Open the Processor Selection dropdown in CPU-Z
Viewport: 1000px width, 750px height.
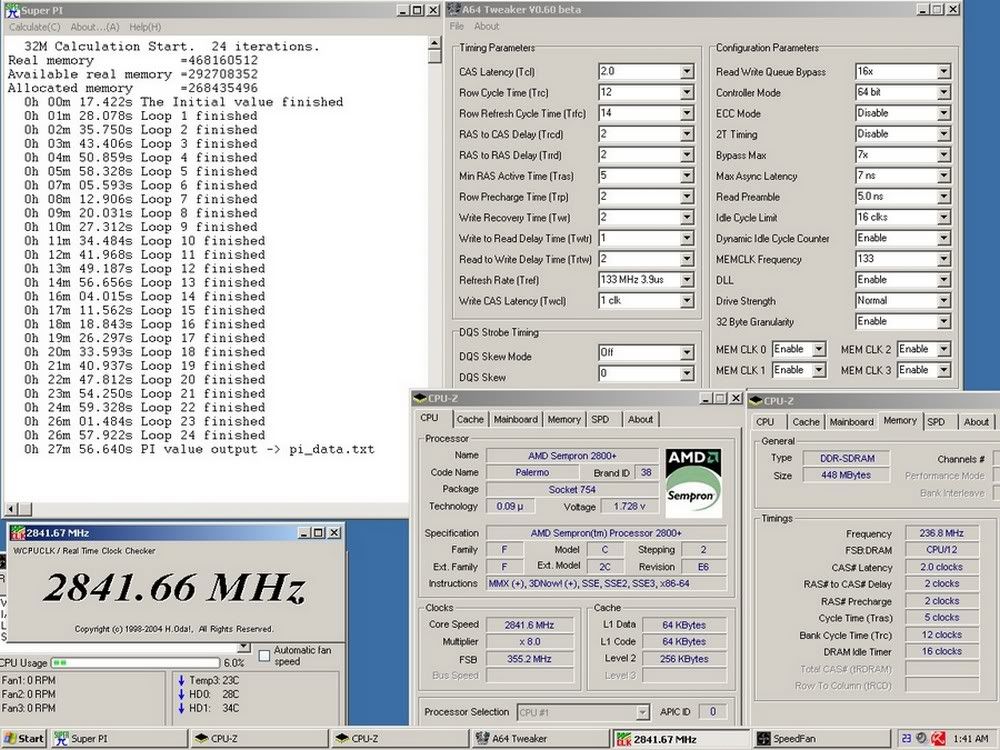[x=643, y=712]
